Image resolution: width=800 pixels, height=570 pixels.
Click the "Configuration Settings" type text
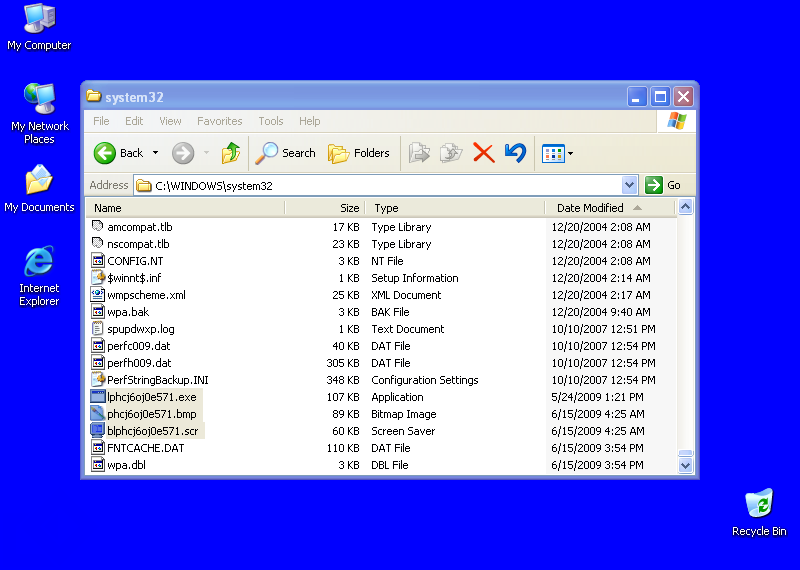click(424, 380)
